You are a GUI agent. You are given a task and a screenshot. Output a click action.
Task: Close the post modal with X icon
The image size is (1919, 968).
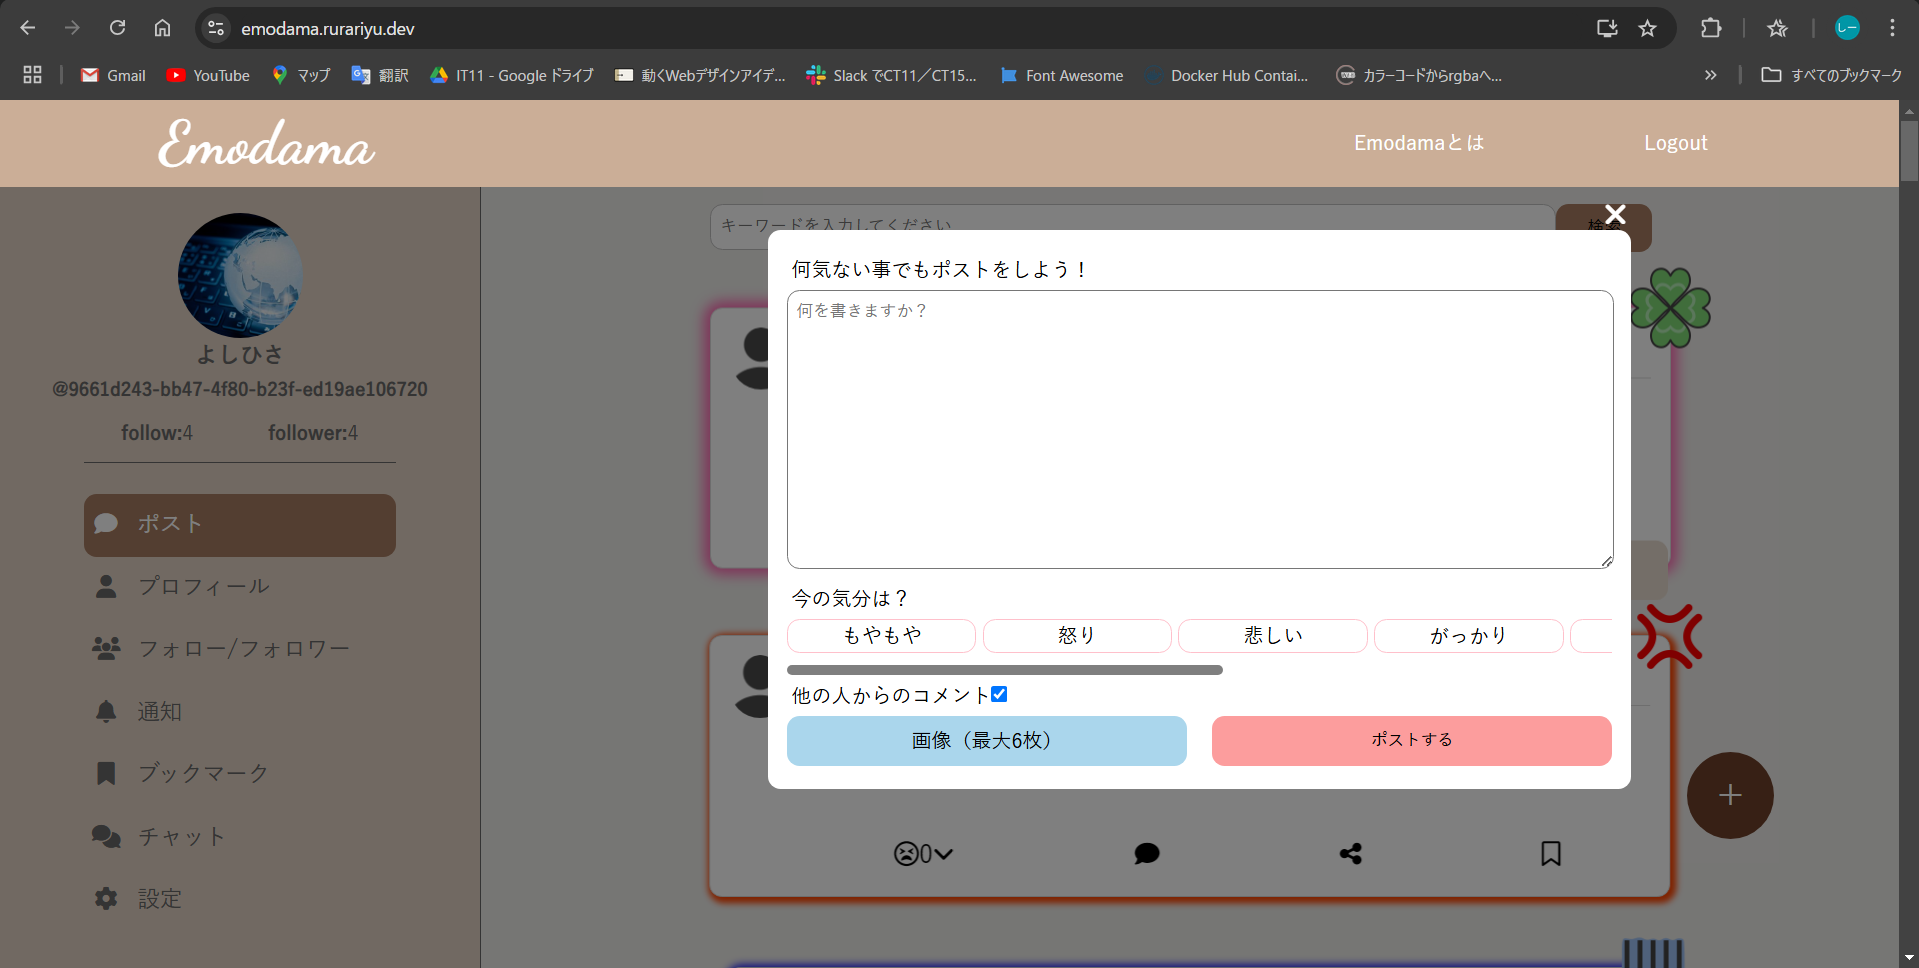pyautogui.click(x=1615, y=214)
